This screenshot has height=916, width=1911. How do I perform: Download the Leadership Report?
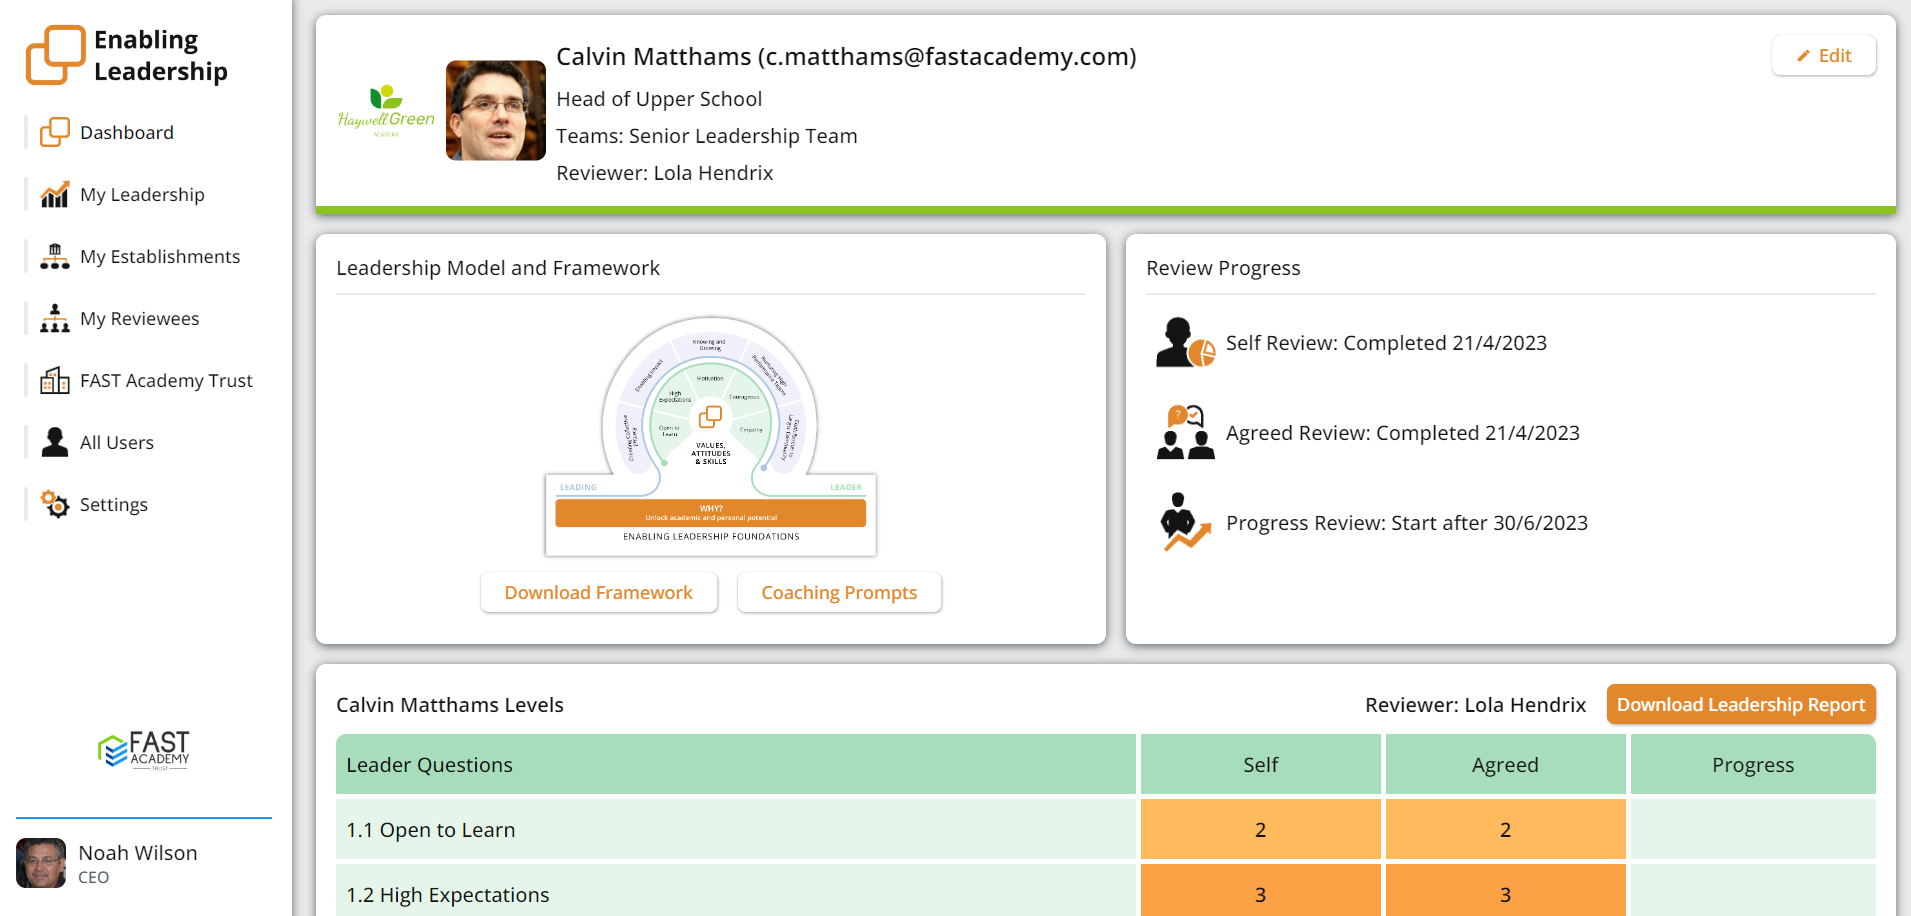(1740, 705)
